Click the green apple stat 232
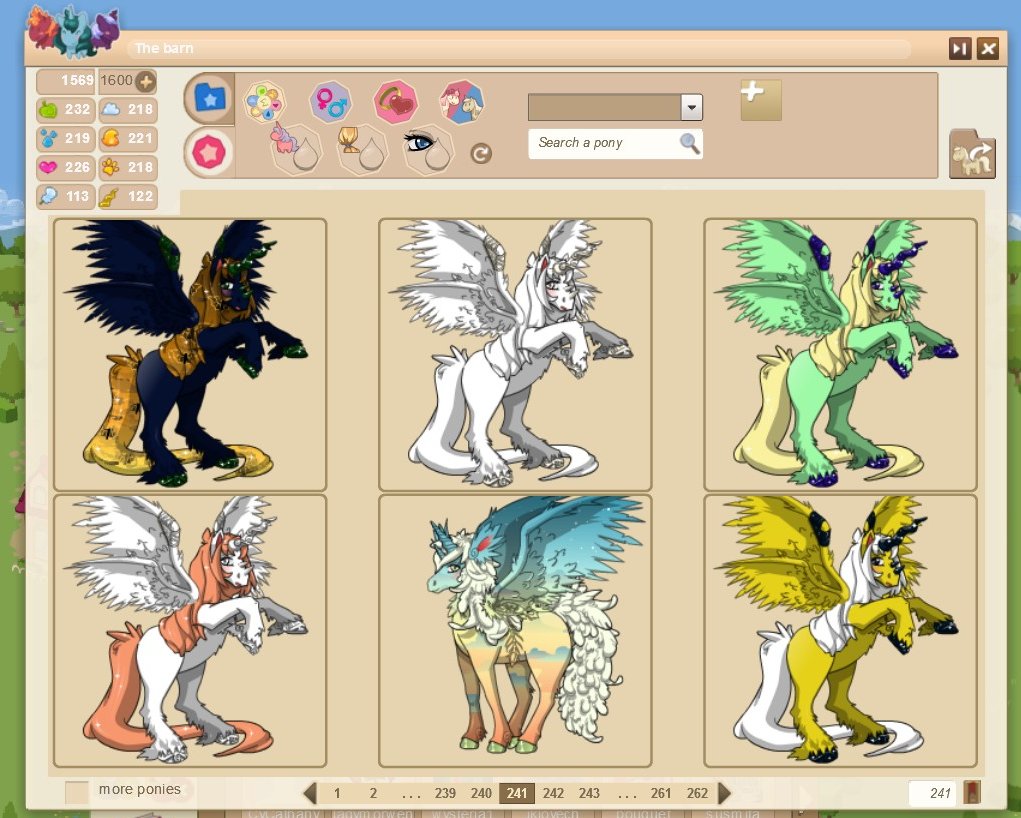This screenshot has width=1021, height=818. pyautogui.click(x=66, y=109)
